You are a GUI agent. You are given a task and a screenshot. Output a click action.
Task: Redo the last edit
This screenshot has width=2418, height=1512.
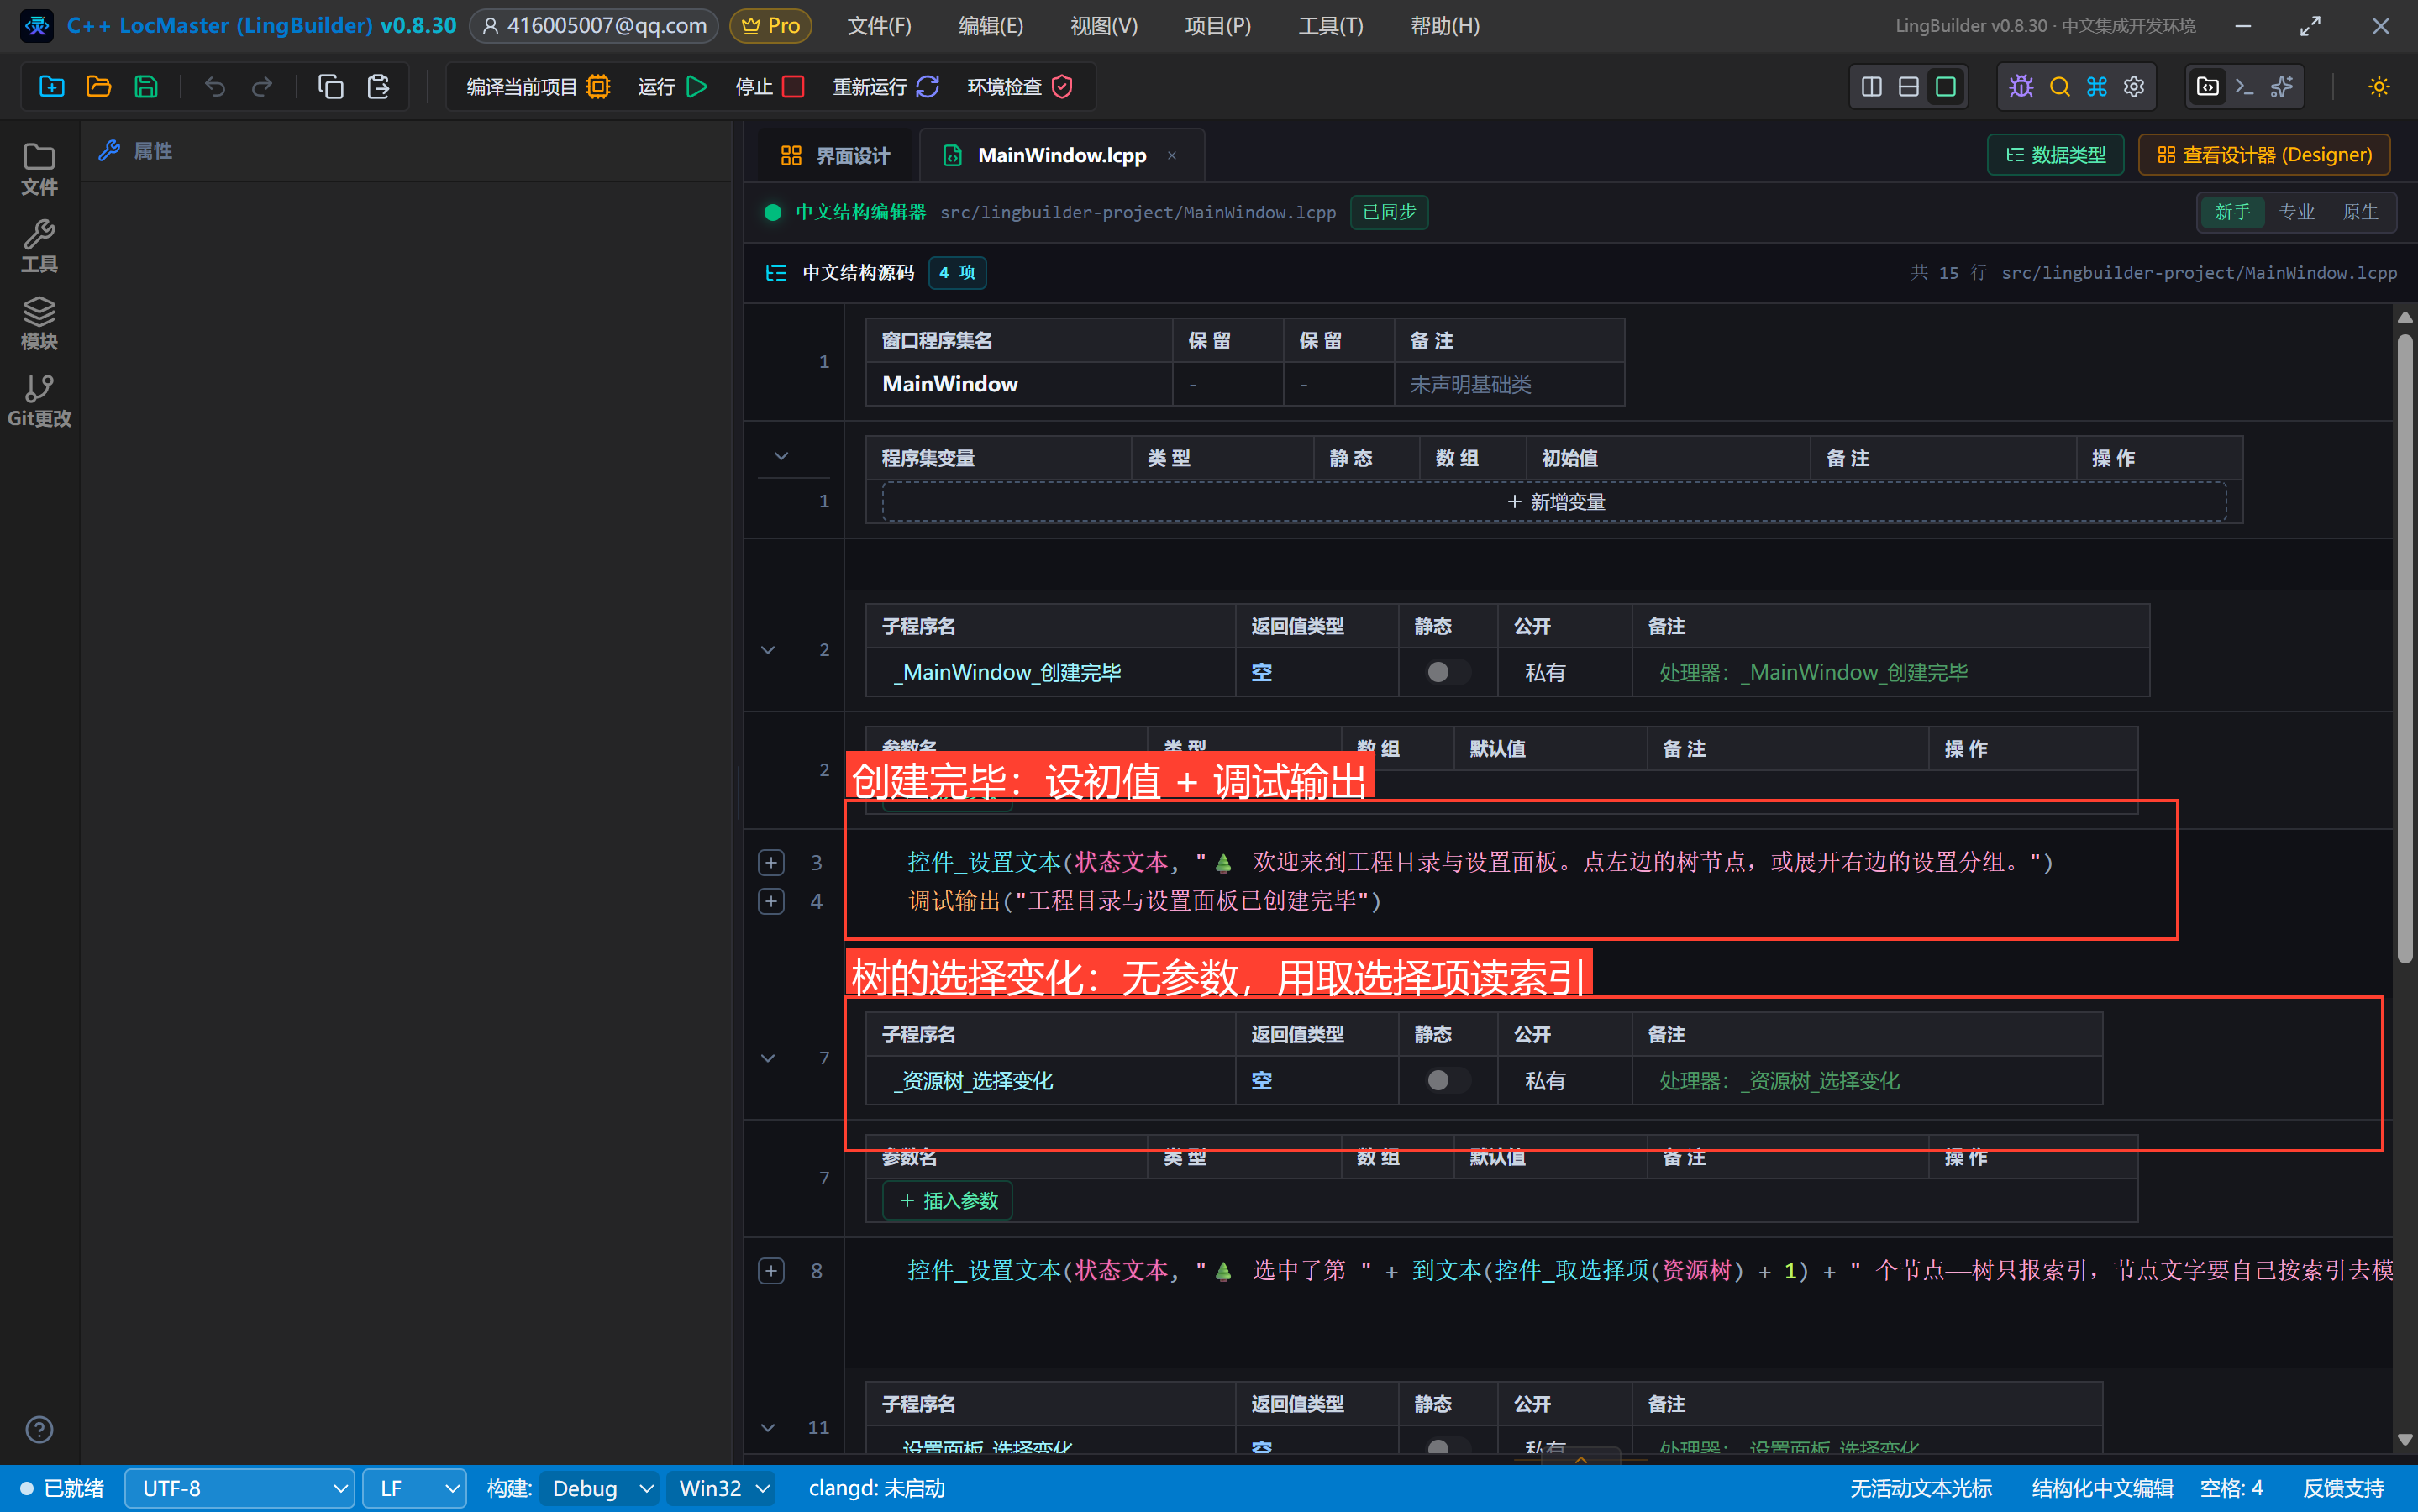click(262, 87)
